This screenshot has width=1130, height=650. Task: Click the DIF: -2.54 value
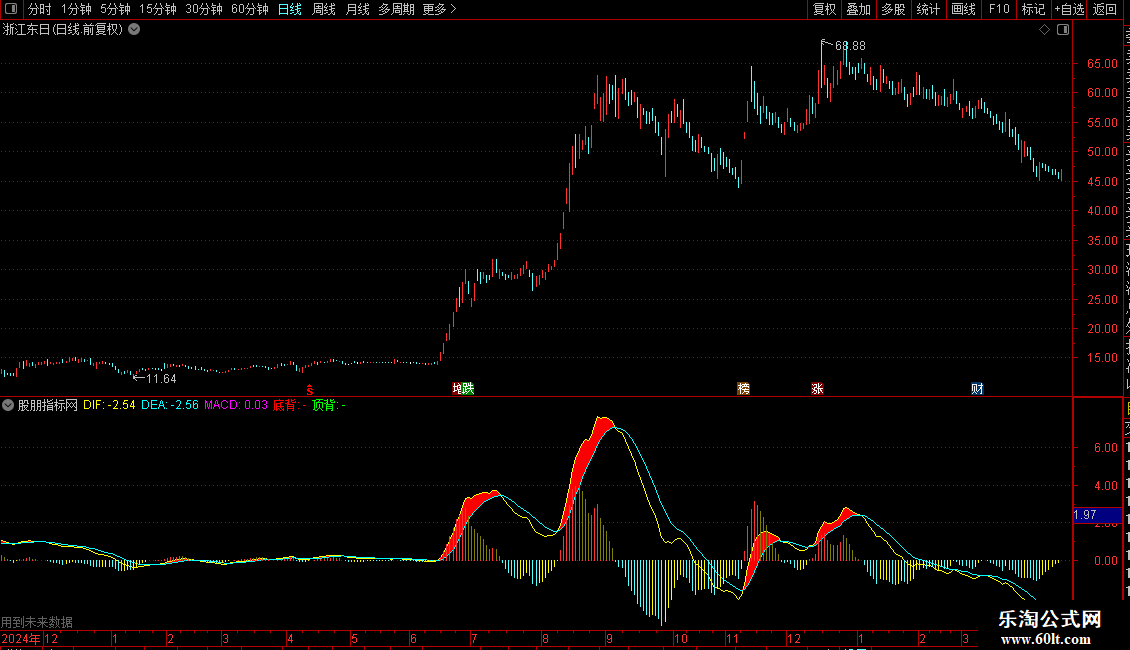pos(109,405)
